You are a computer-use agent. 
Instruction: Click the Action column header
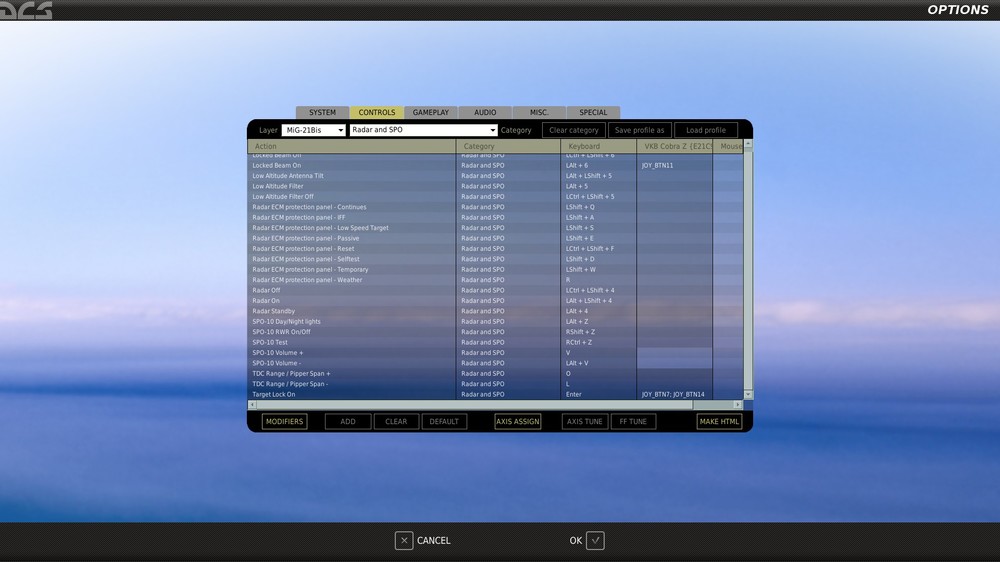(352, 146)
